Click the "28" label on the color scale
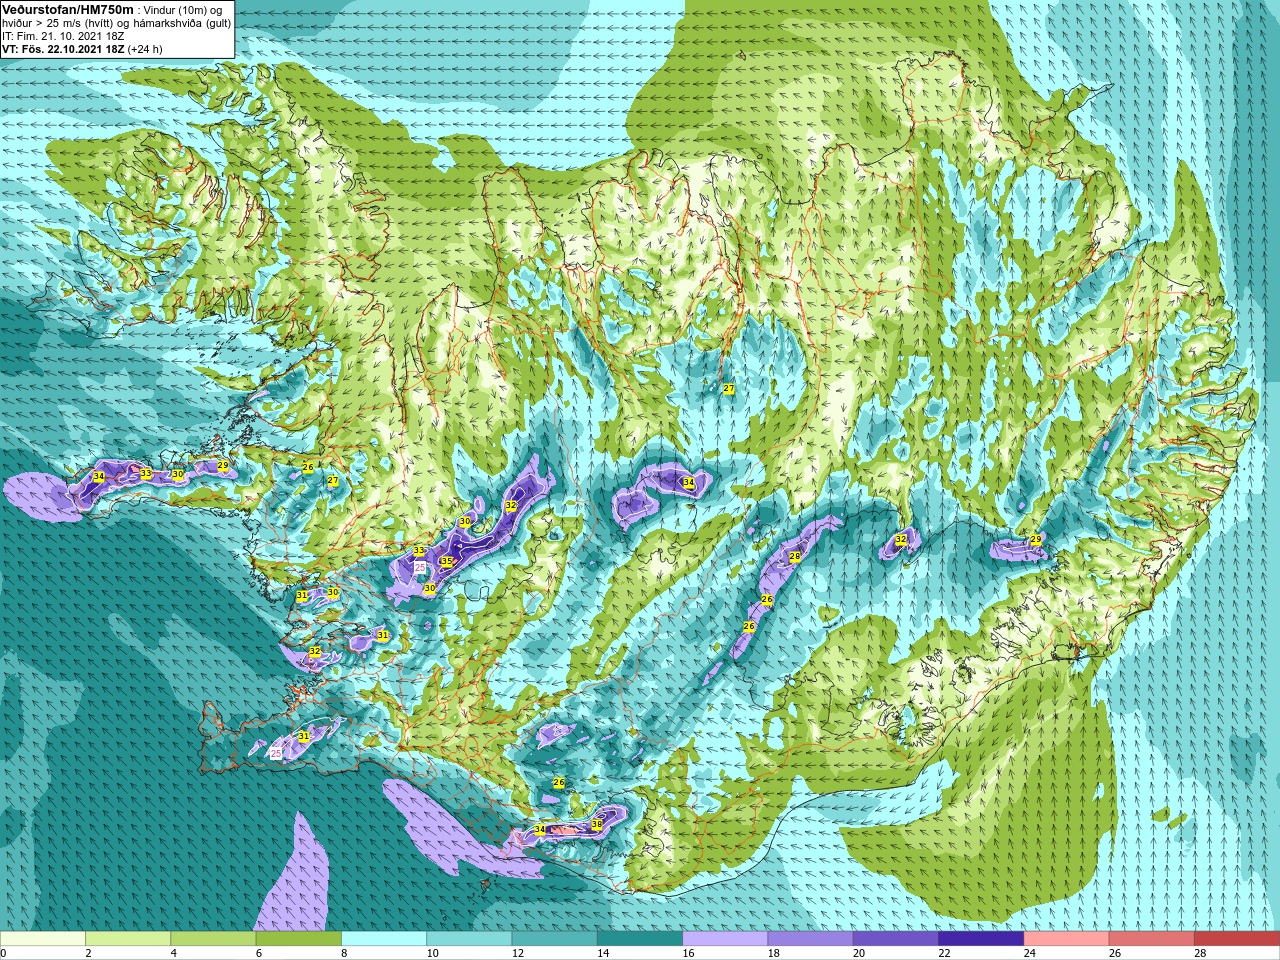The width and height of the screenshot is (1280, 960). (1200, 953)
